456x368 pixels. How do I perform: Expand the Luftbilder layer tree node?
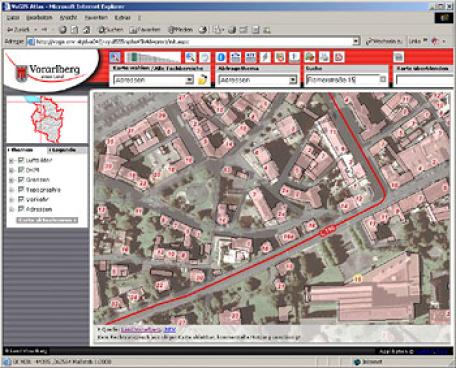click(12, 161)
